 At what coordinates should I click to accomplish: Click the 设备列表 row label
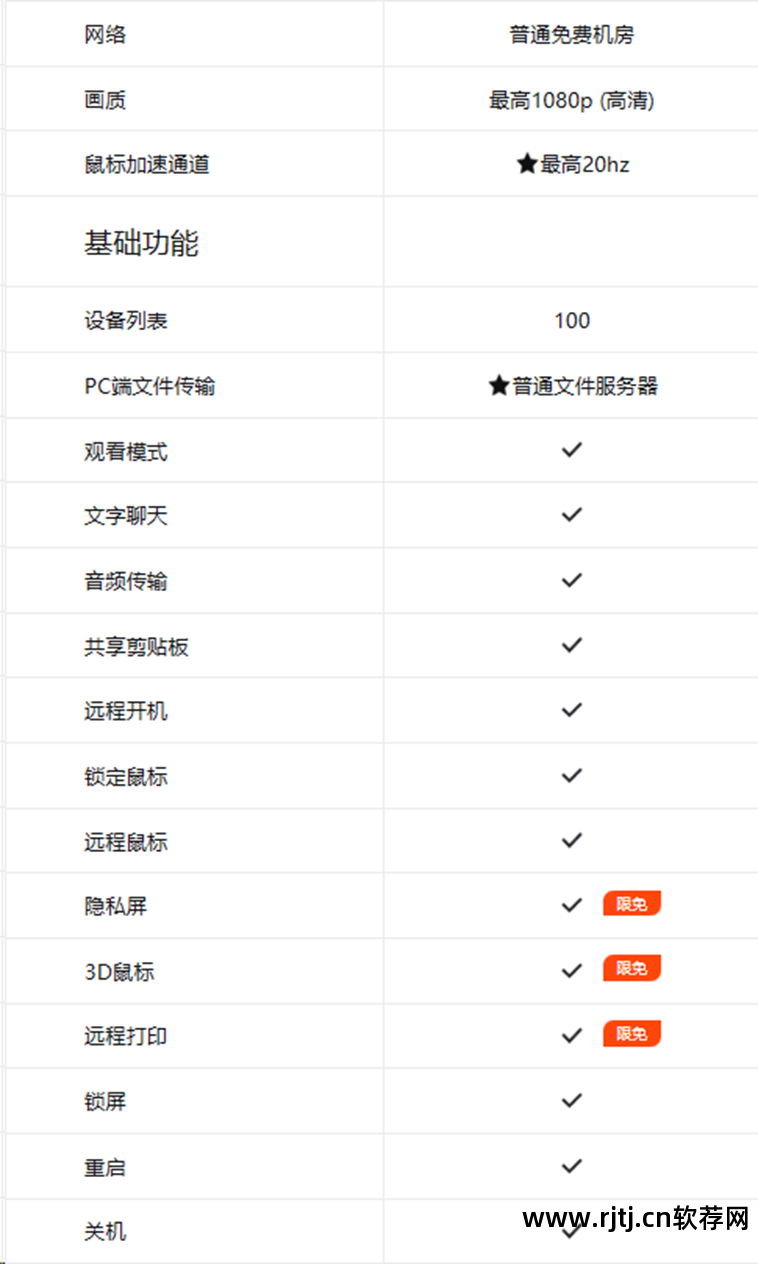pyautogui.click(x=126, y=321)
